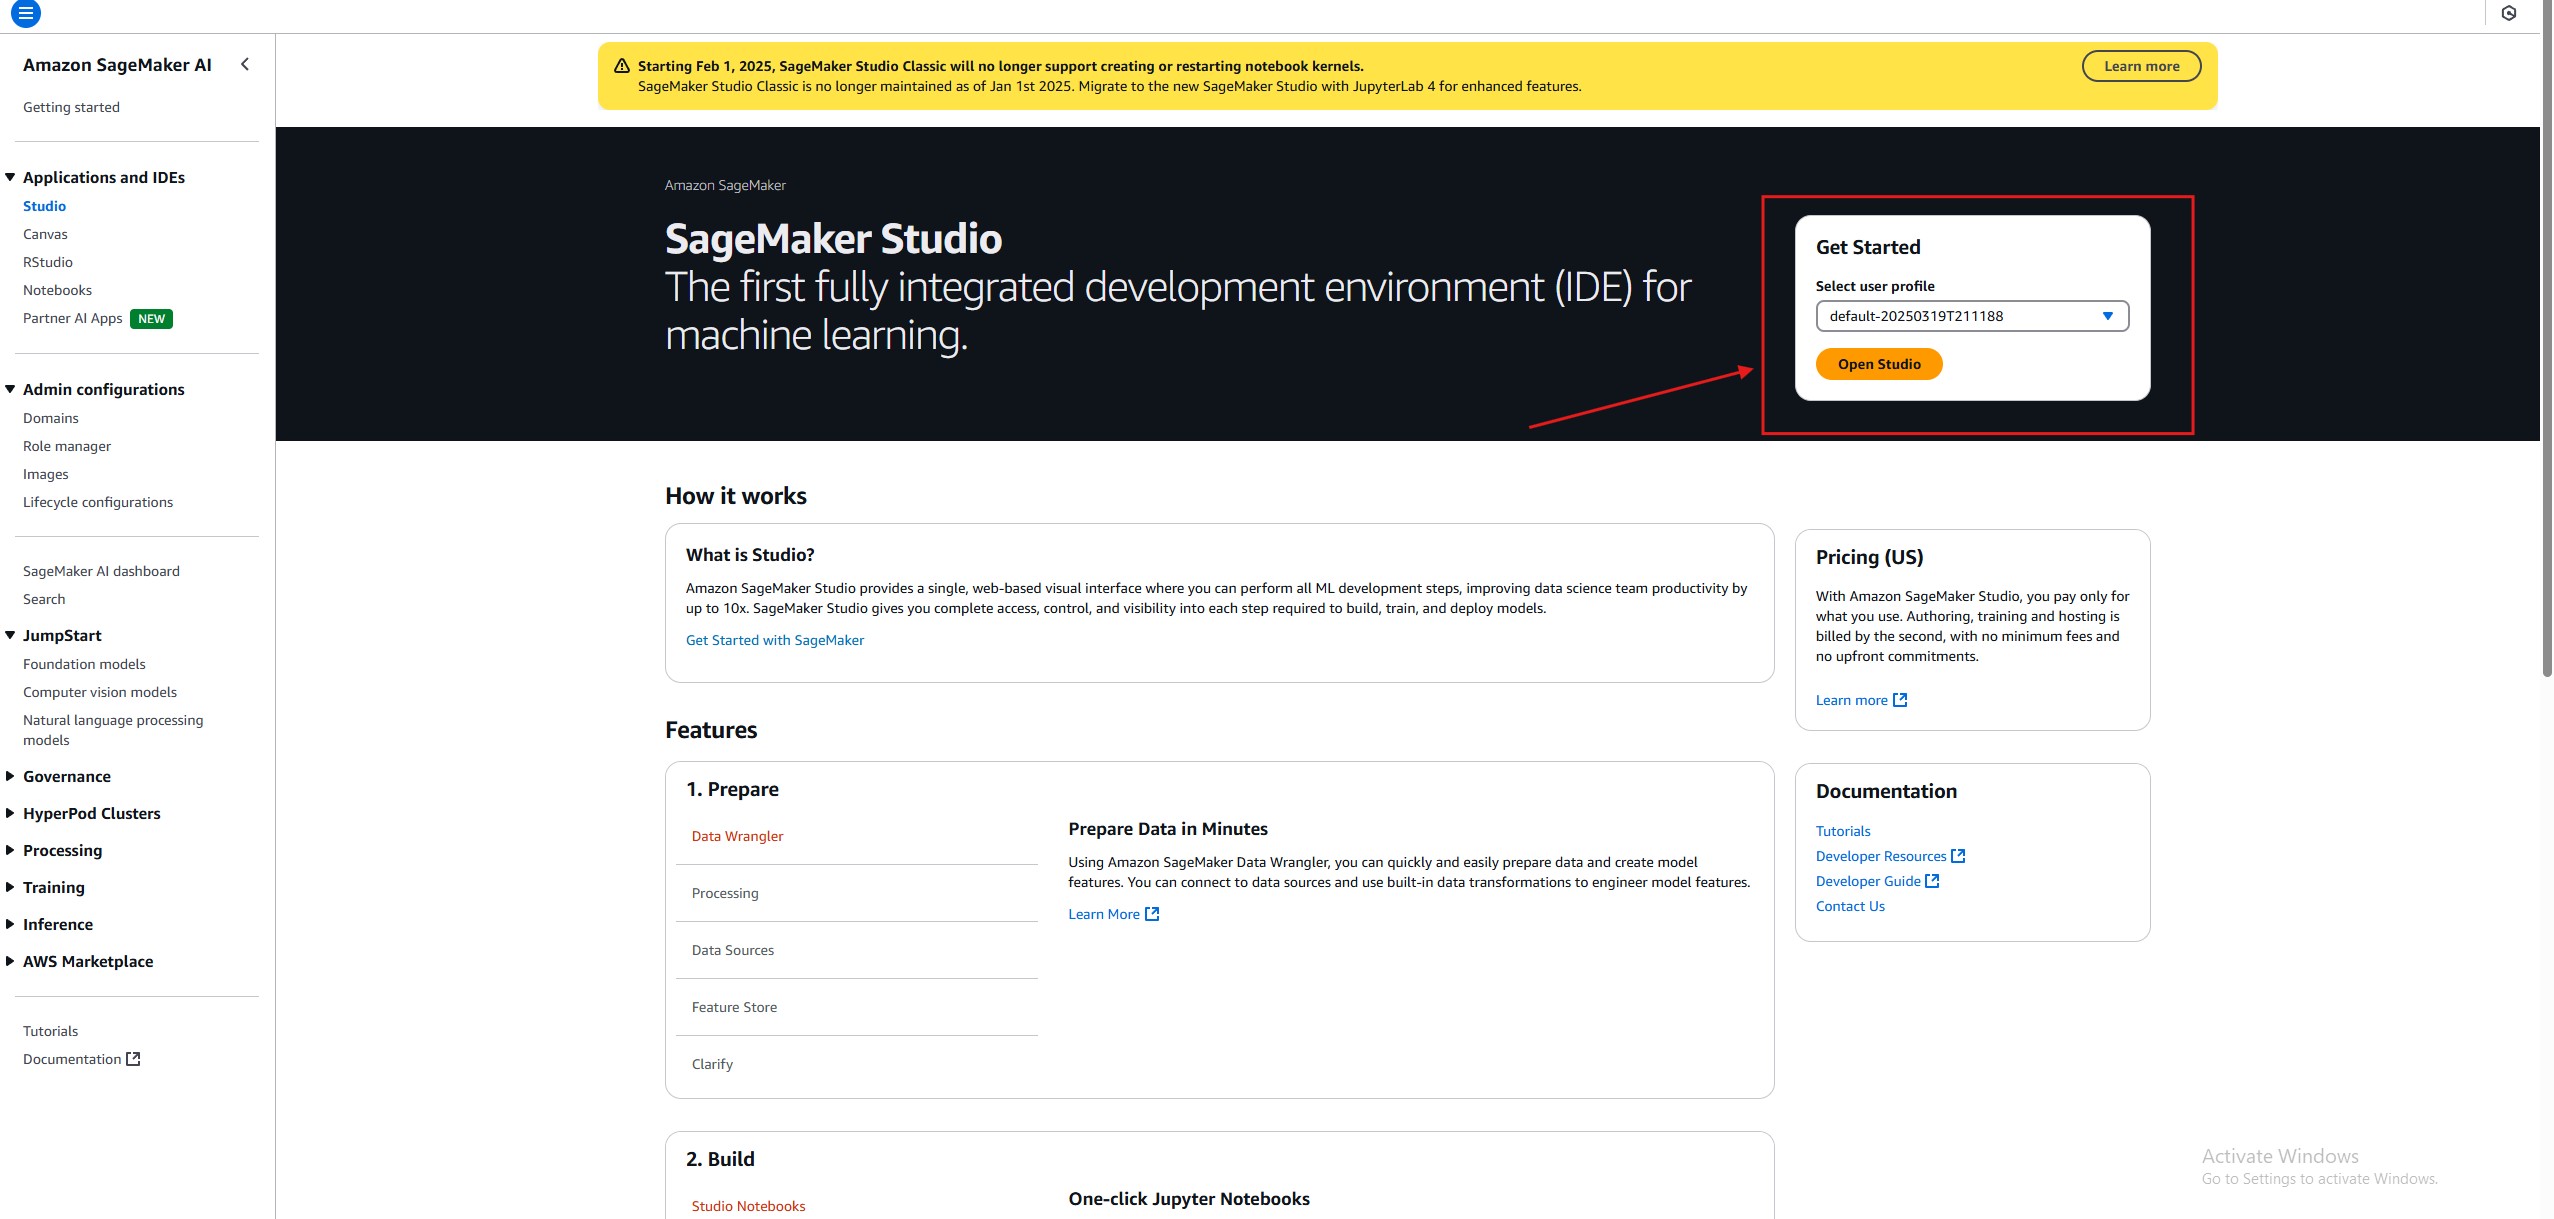Select the Feature Store tab under Prepare
The image size is (2554, 1219).
click(x=734, y=1007)
